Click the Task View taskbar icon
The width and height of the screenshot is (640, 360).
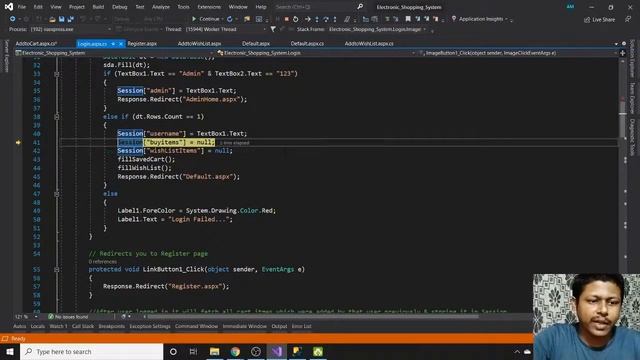click(193, 351)
